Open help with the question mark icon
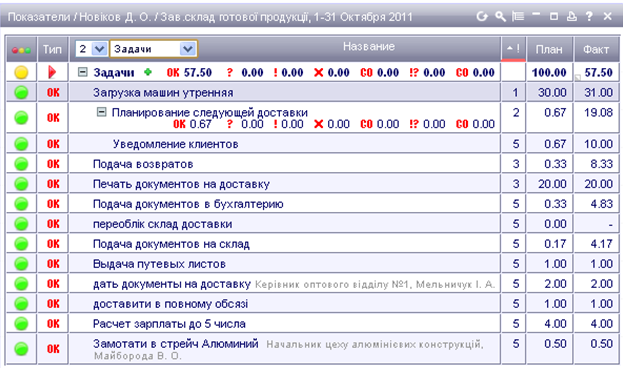 coord(589,16)
